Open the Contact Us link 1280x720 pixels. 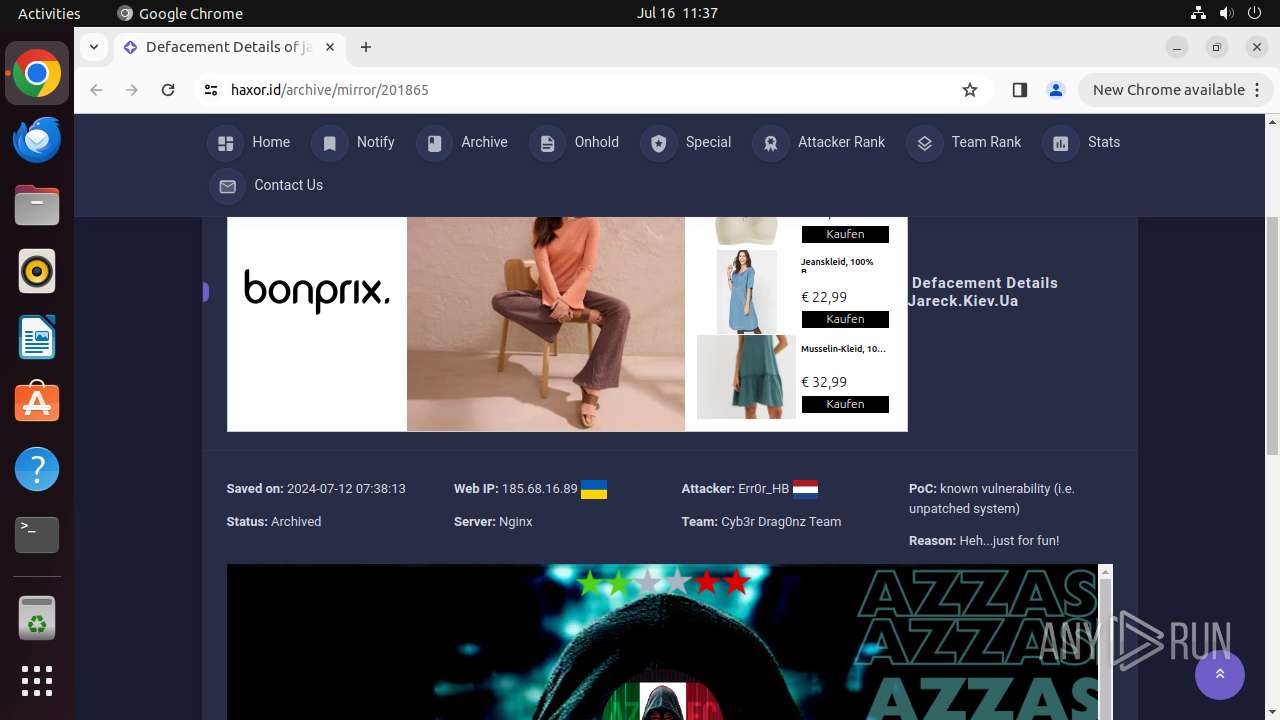coord(288,185)
